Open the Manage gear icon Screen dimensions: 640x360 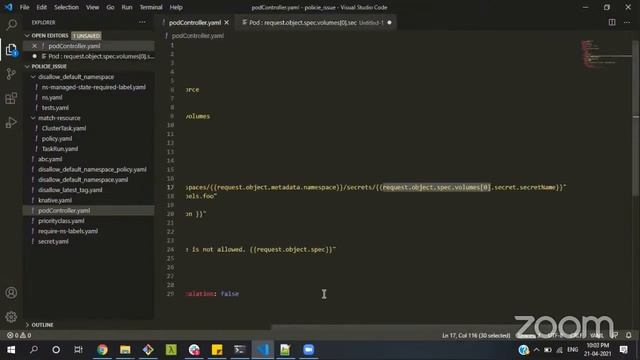11,317
